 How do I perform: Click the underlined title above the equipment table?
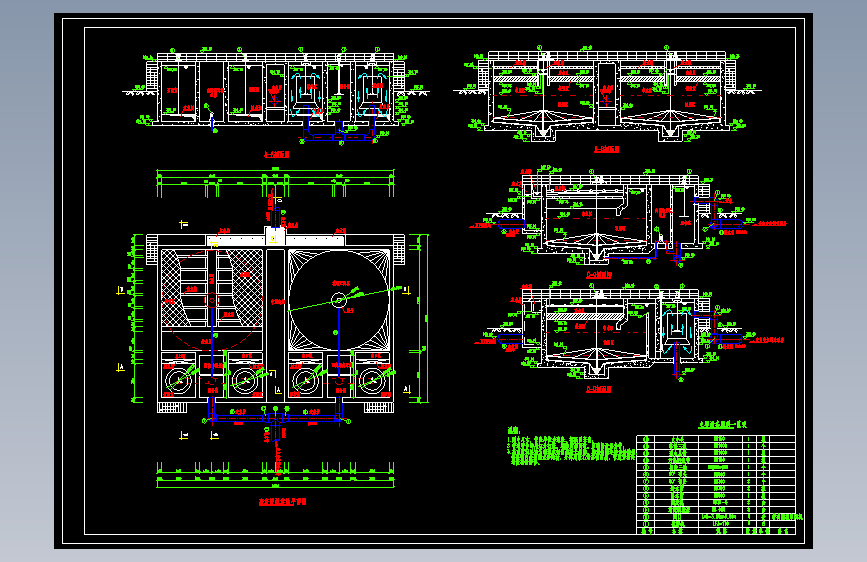tap(722, 425)
